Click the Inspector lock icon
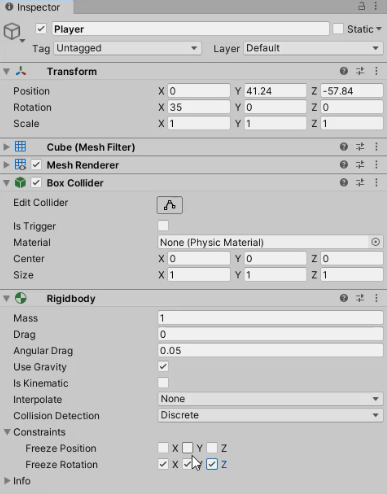This screenshot has width=387, height=494. pyautogui.click(x=362, y=6)
